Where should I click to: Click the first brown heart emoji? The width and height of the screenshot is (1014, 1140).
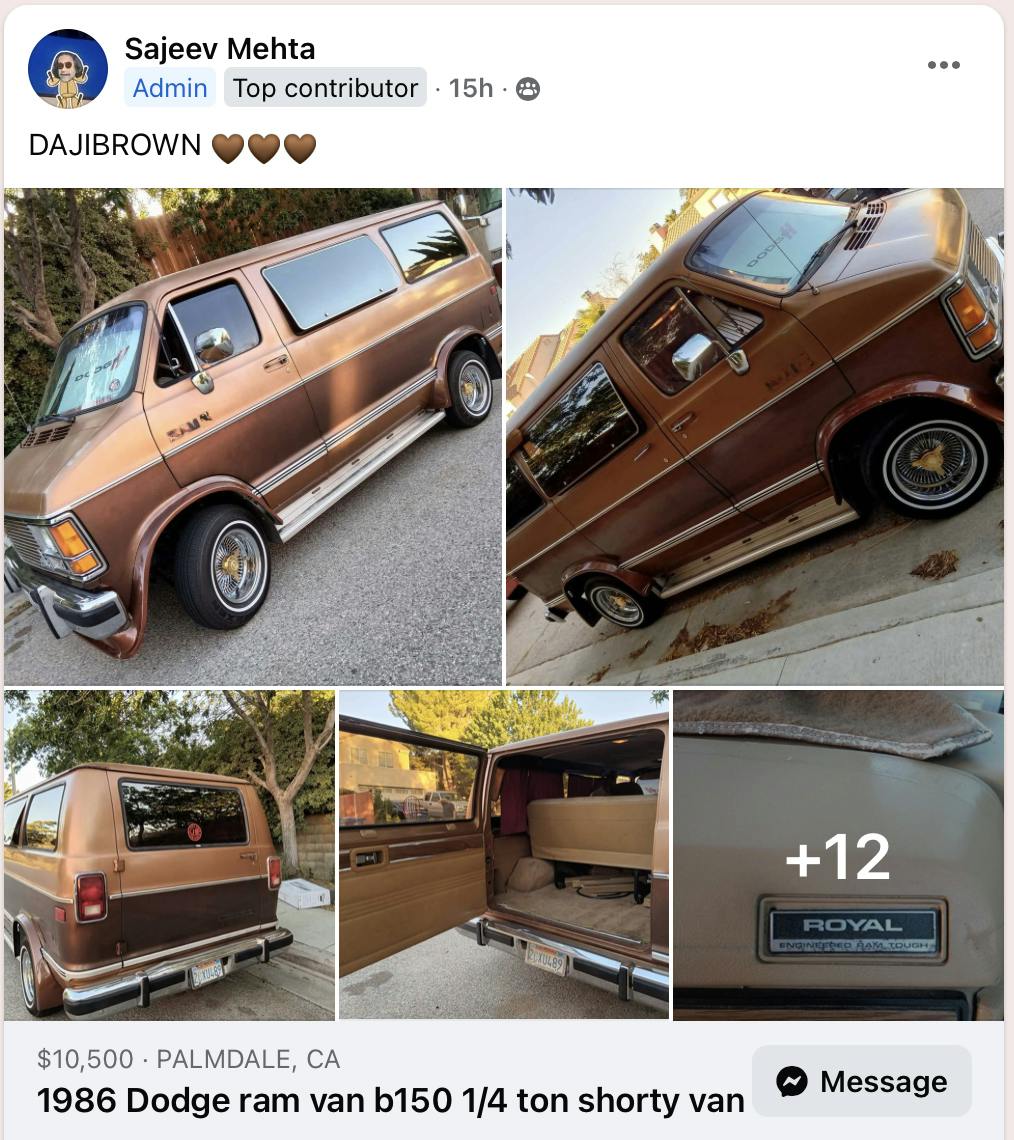[x=228, y=148]
